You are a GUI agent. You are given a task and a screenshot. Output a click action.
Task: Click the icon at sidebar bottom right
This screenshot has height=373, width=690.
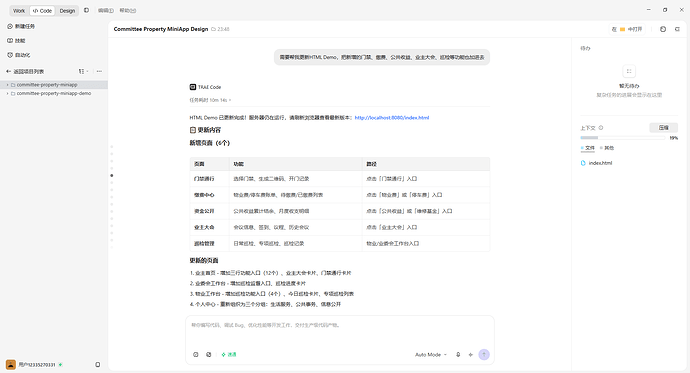pos(98,365)
